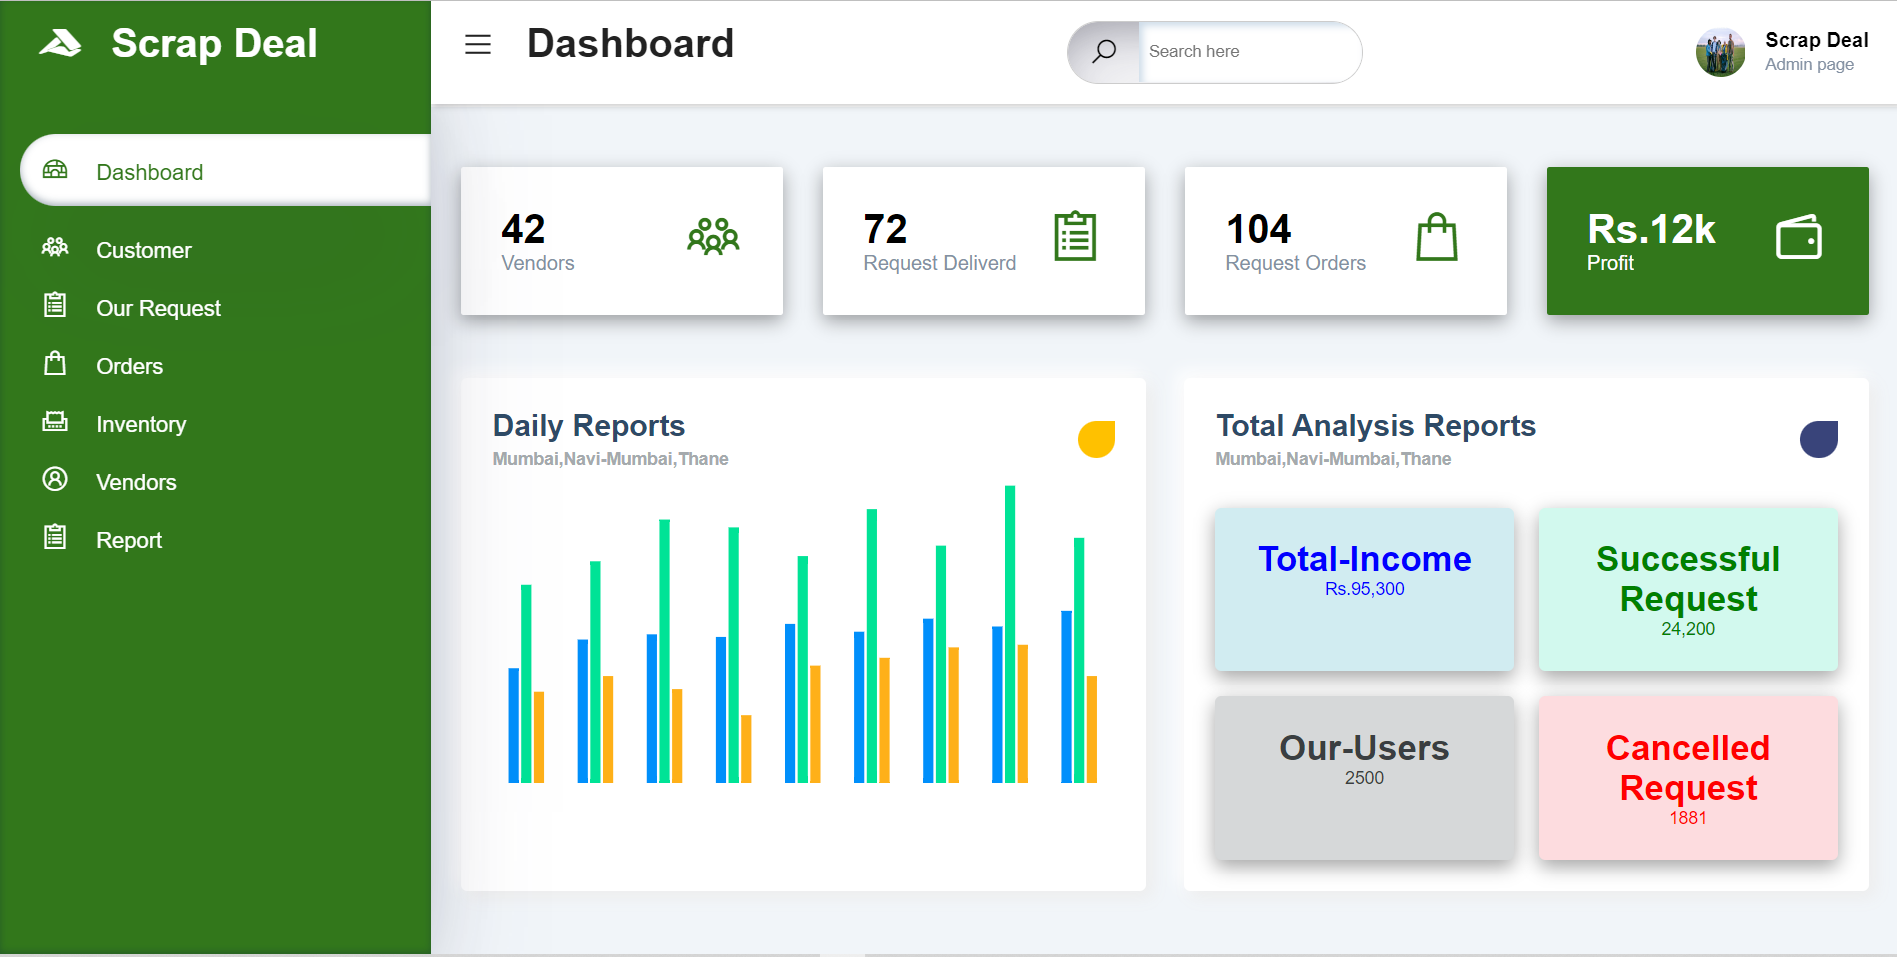Click the Daily Reports heading
The height and width of the screenshot is (957, 1897).
coord(588,425)
